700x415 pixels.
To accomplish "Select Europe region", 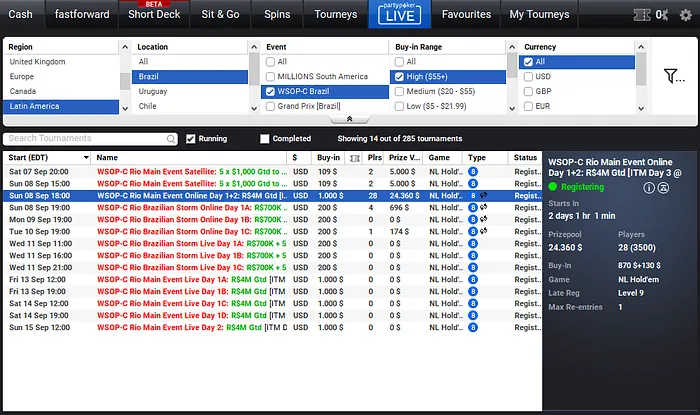I will [x=61, y=77].
